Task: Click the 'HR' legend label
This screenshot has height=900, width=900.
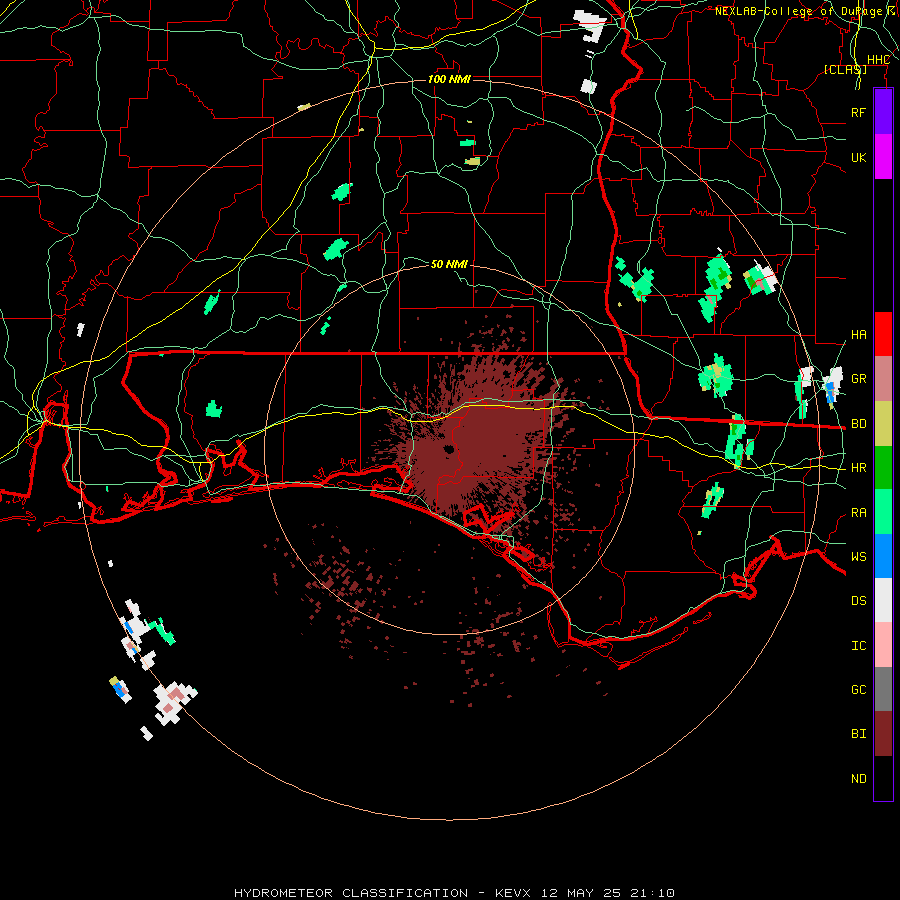Action: pos(858,468)
